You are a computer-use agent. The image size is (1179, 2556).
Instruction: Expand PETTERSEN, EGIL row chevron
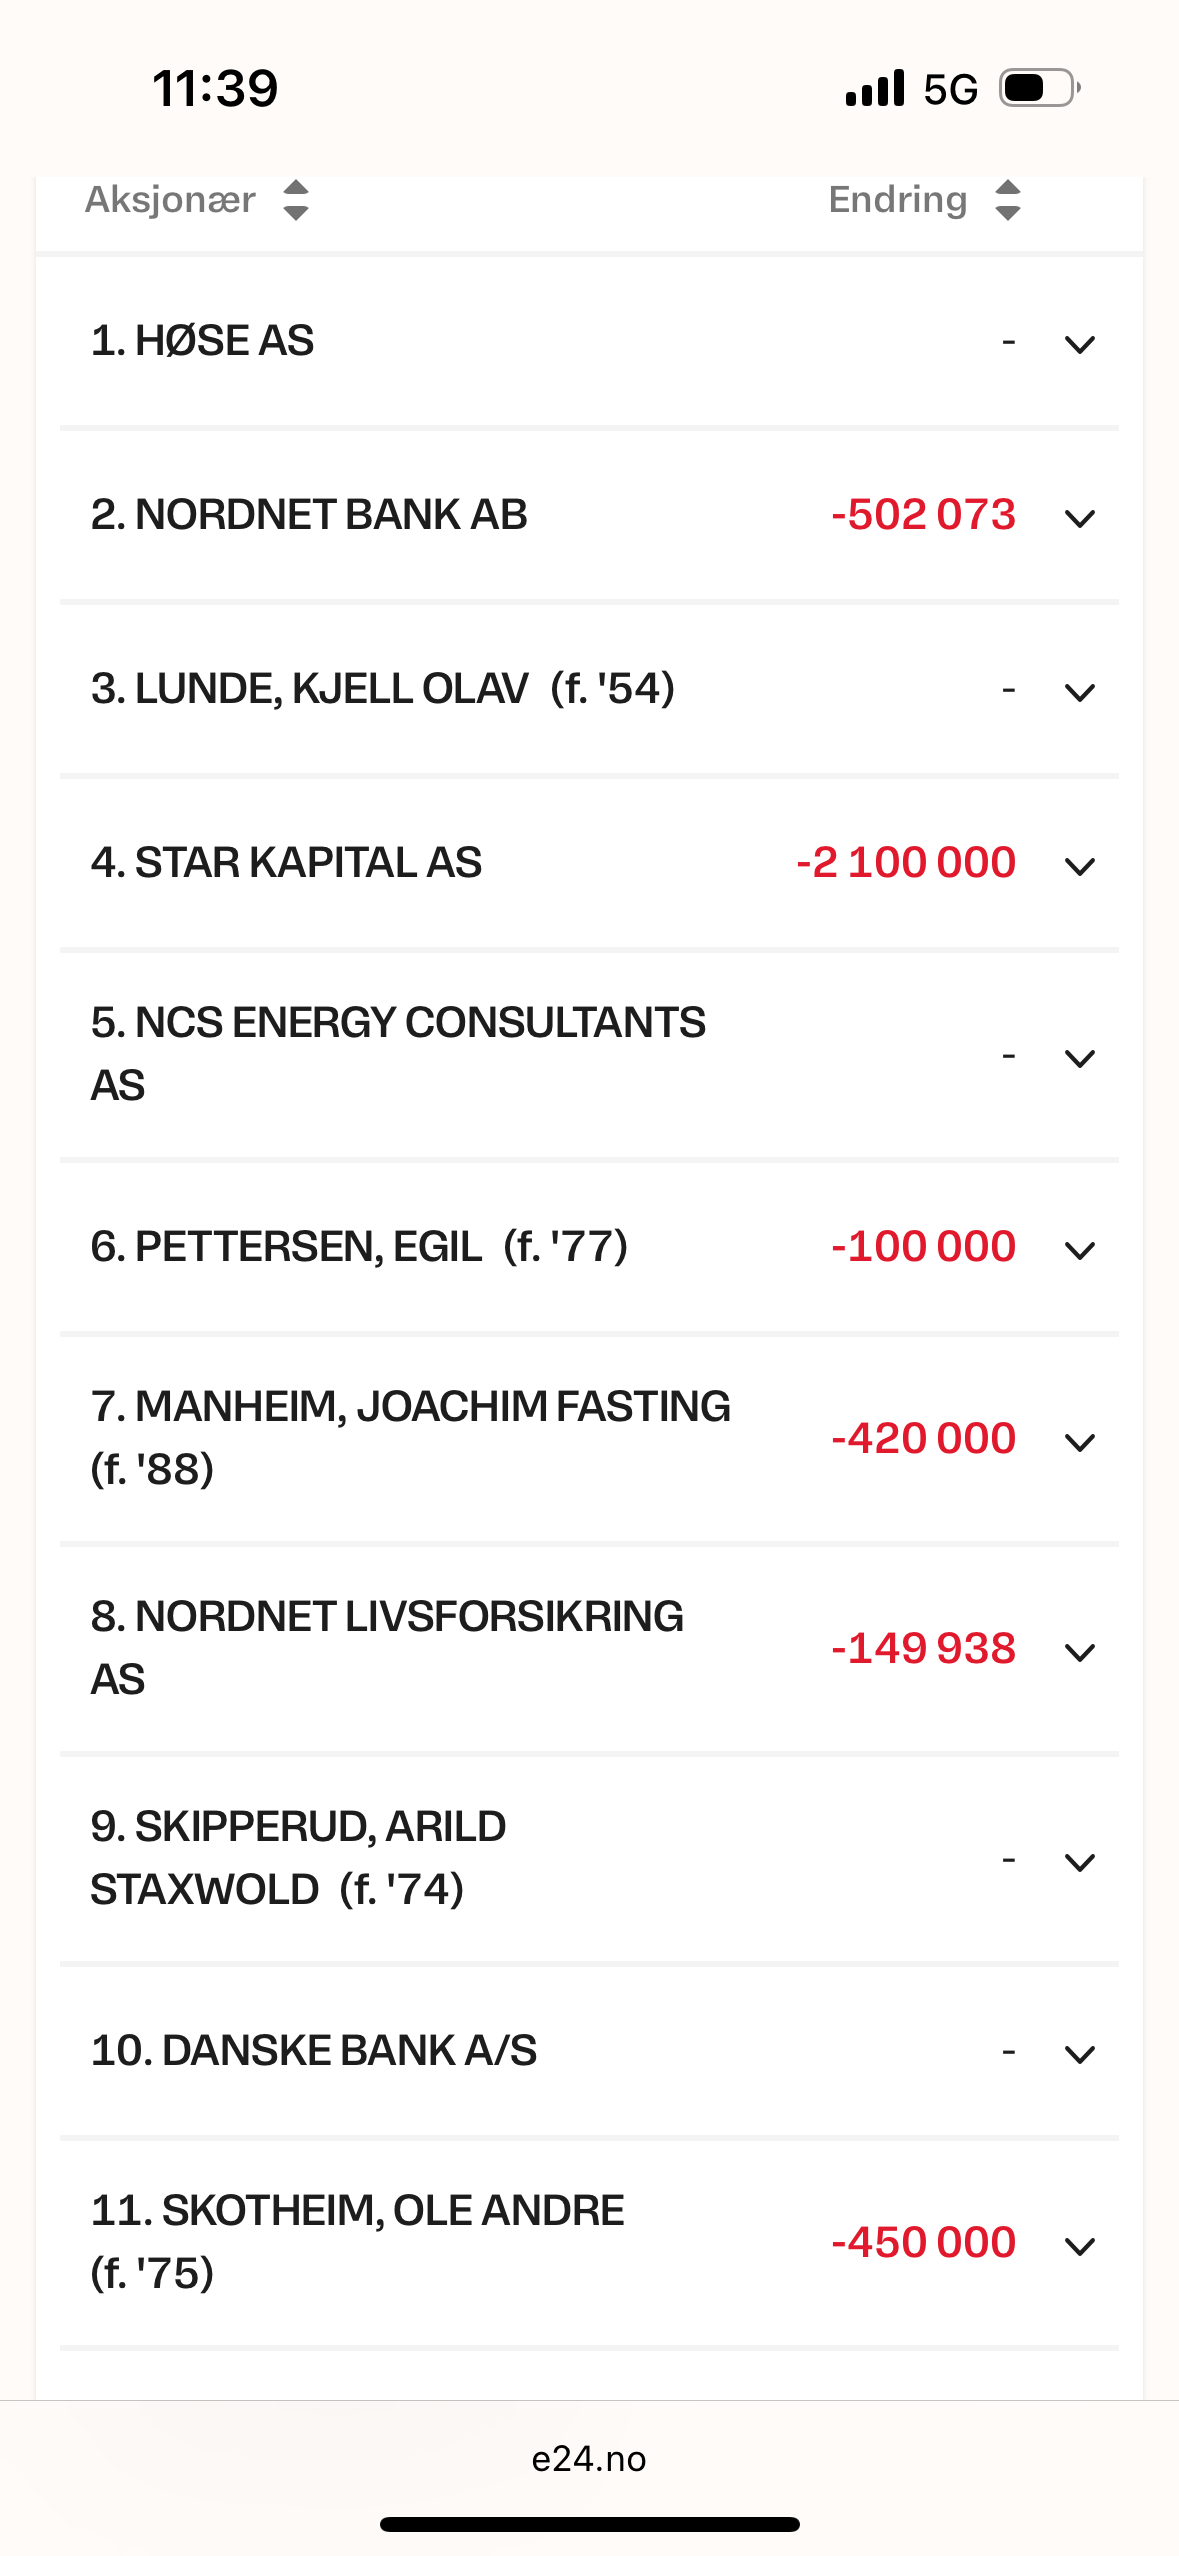(x=1080, y=1251)
